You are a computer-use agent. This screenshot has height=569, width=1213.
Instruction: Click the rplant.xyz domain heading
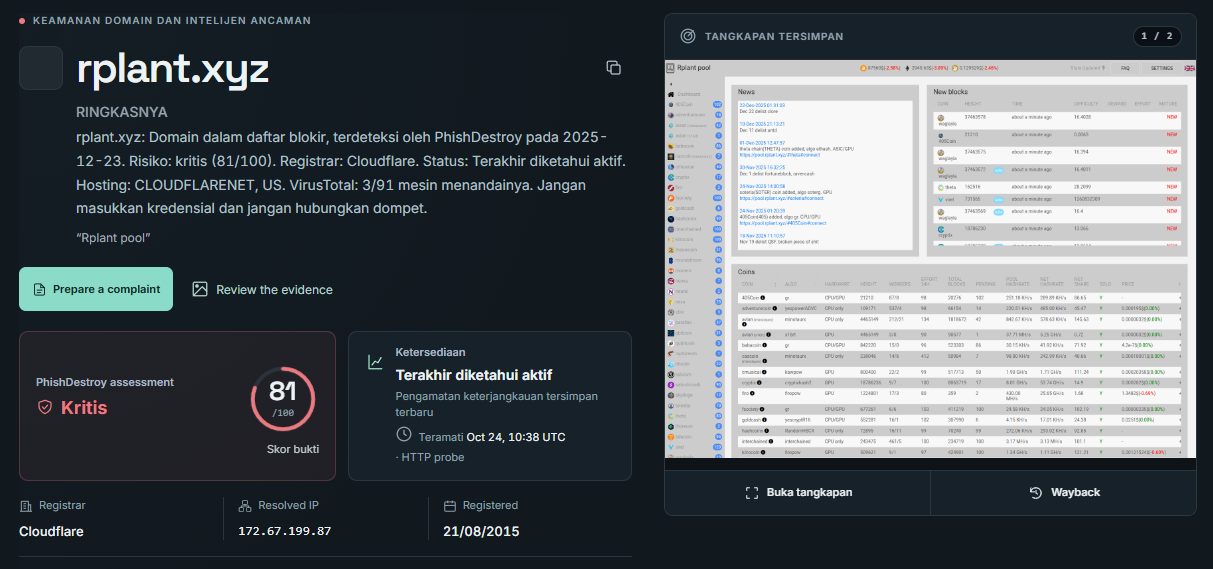[173, 69]
